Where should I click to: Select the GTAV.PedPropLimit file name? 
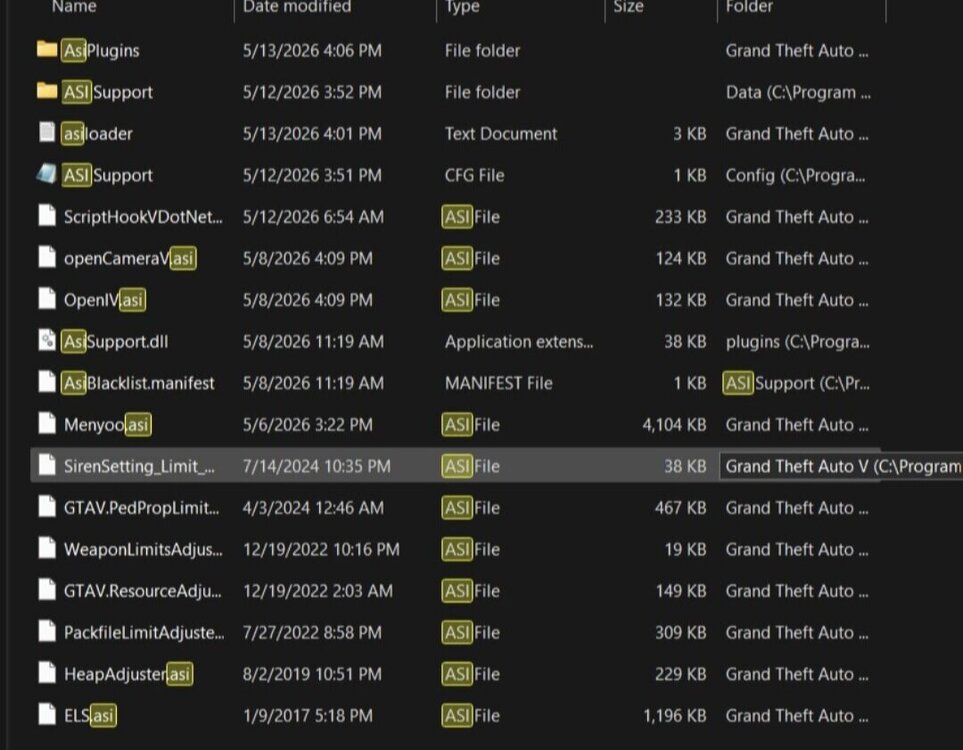pos(142,508)
